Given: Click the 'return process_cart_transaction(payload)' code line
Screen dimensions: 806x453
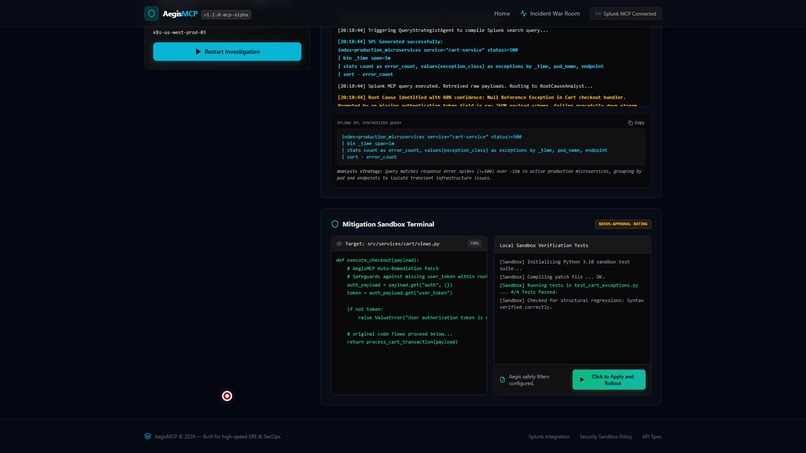Looking at the screenshot, I should tap(402, 342).
